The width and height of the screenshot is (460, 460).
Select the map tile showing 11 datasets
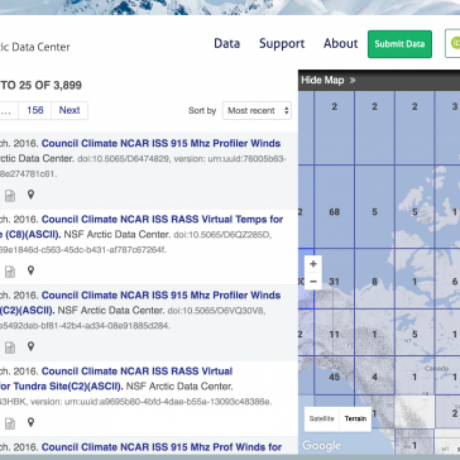click(334, 333)
